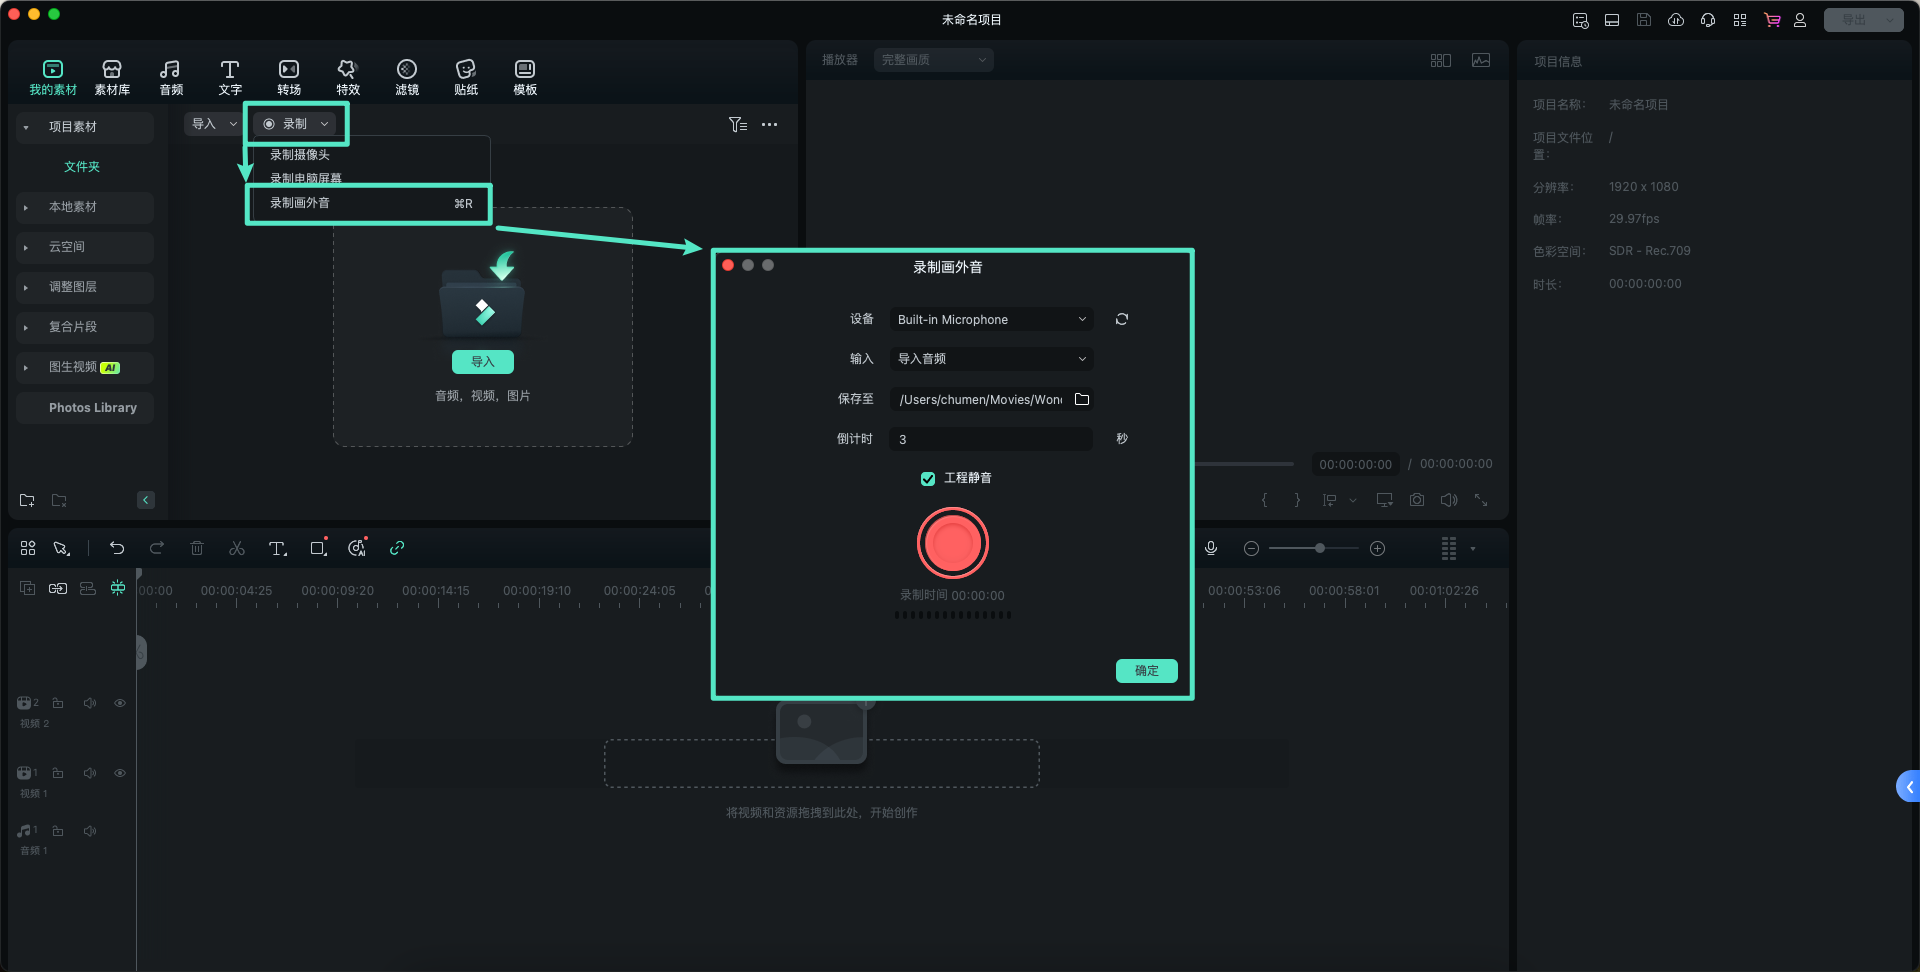Click the timeline zoom slider handle
Image resolution: width=1920 pixels, height=972 pixels.
point(1320,548)
